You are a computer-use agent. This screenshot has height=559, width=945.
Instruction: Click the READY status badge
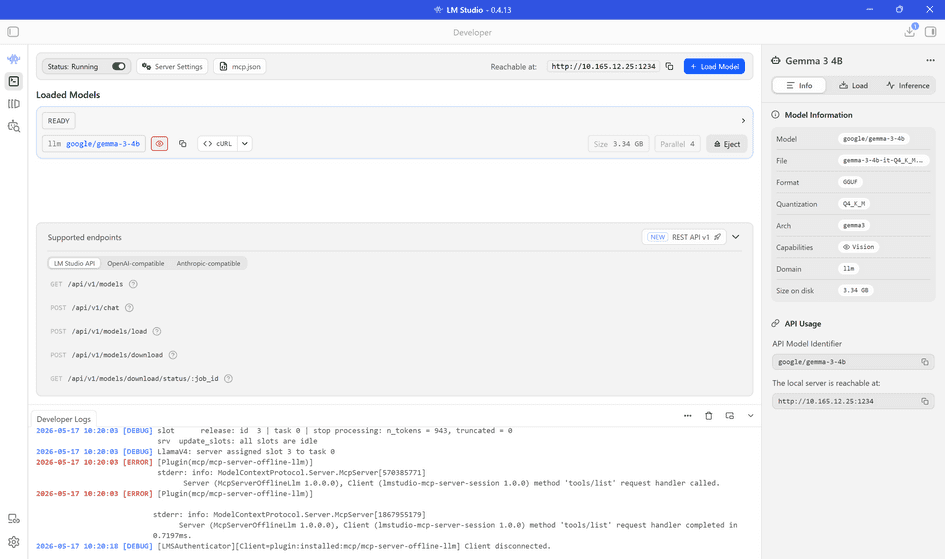(x=58, y=120)
